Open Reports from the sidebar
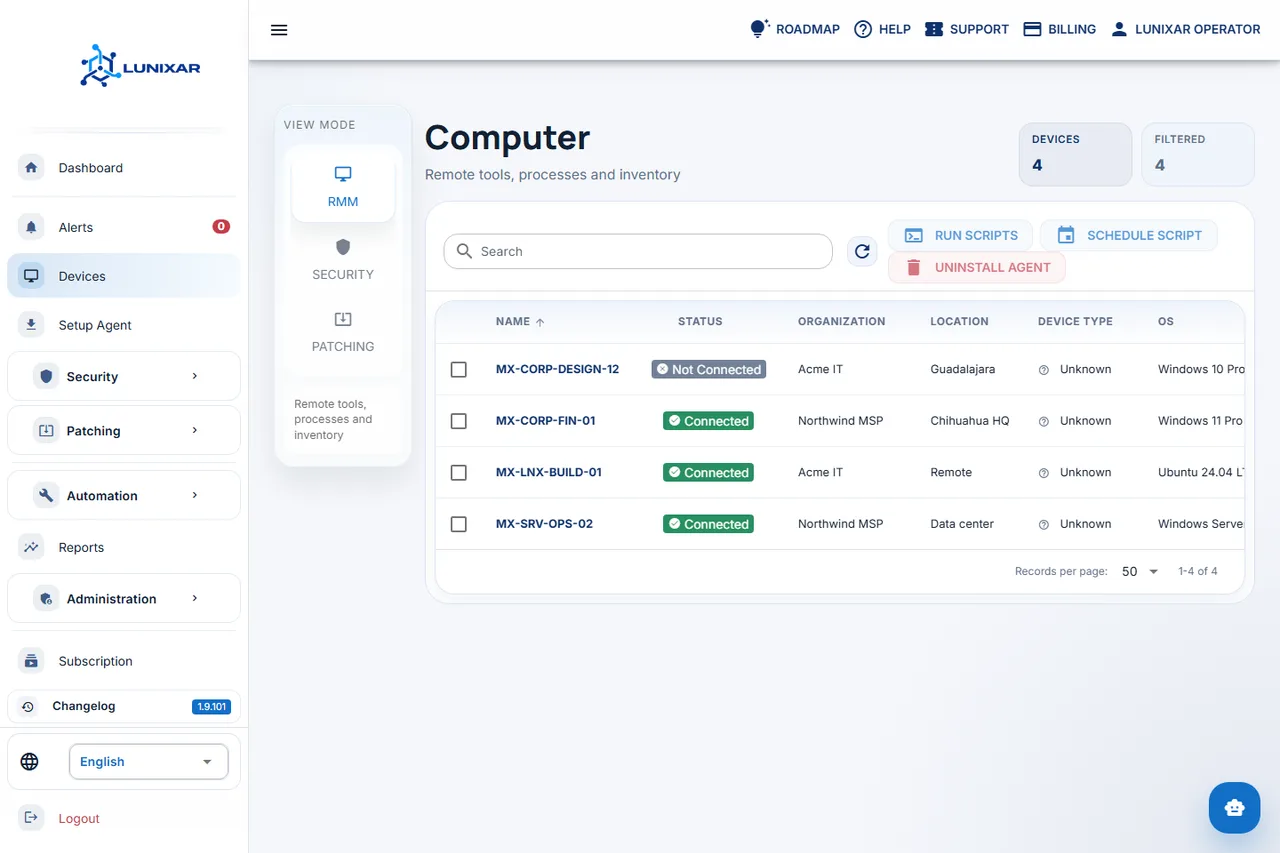1280x853 pixels. (124, 547)
